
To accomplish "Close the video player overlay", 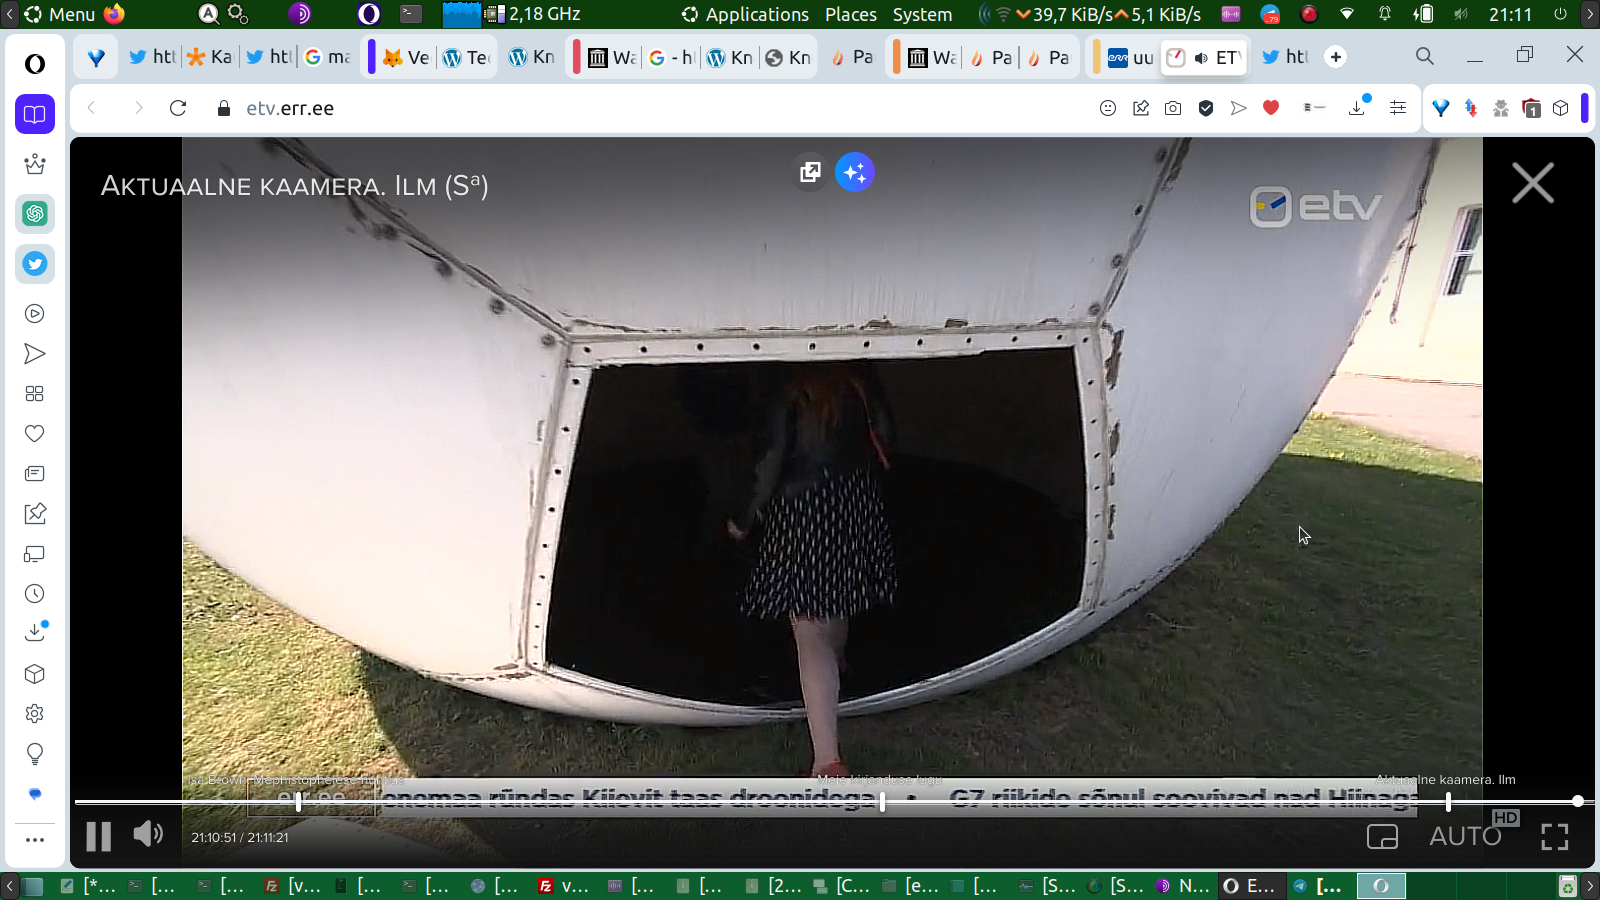I will pos(1532,184).
